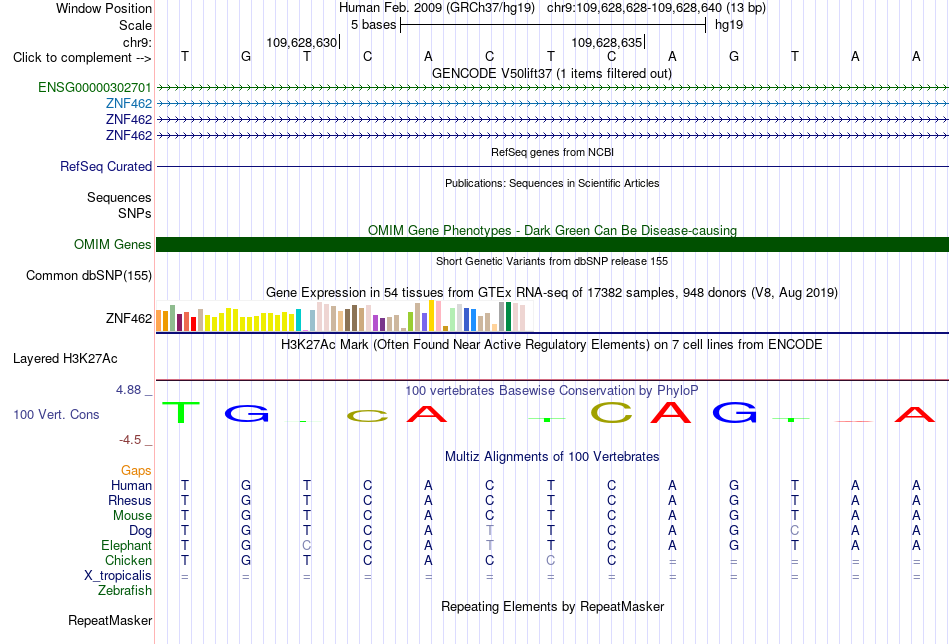Image resolution: width=950 pixels, height=644 pixels.
Task: Click the dark green GTEx expression bar
Action: [508, 316]
